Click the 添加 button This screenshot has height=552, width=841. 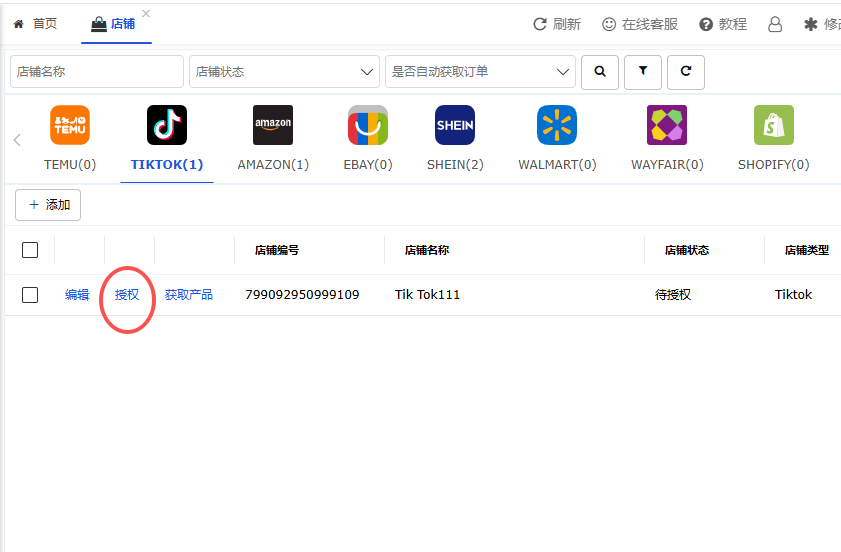tap(48, 205)
